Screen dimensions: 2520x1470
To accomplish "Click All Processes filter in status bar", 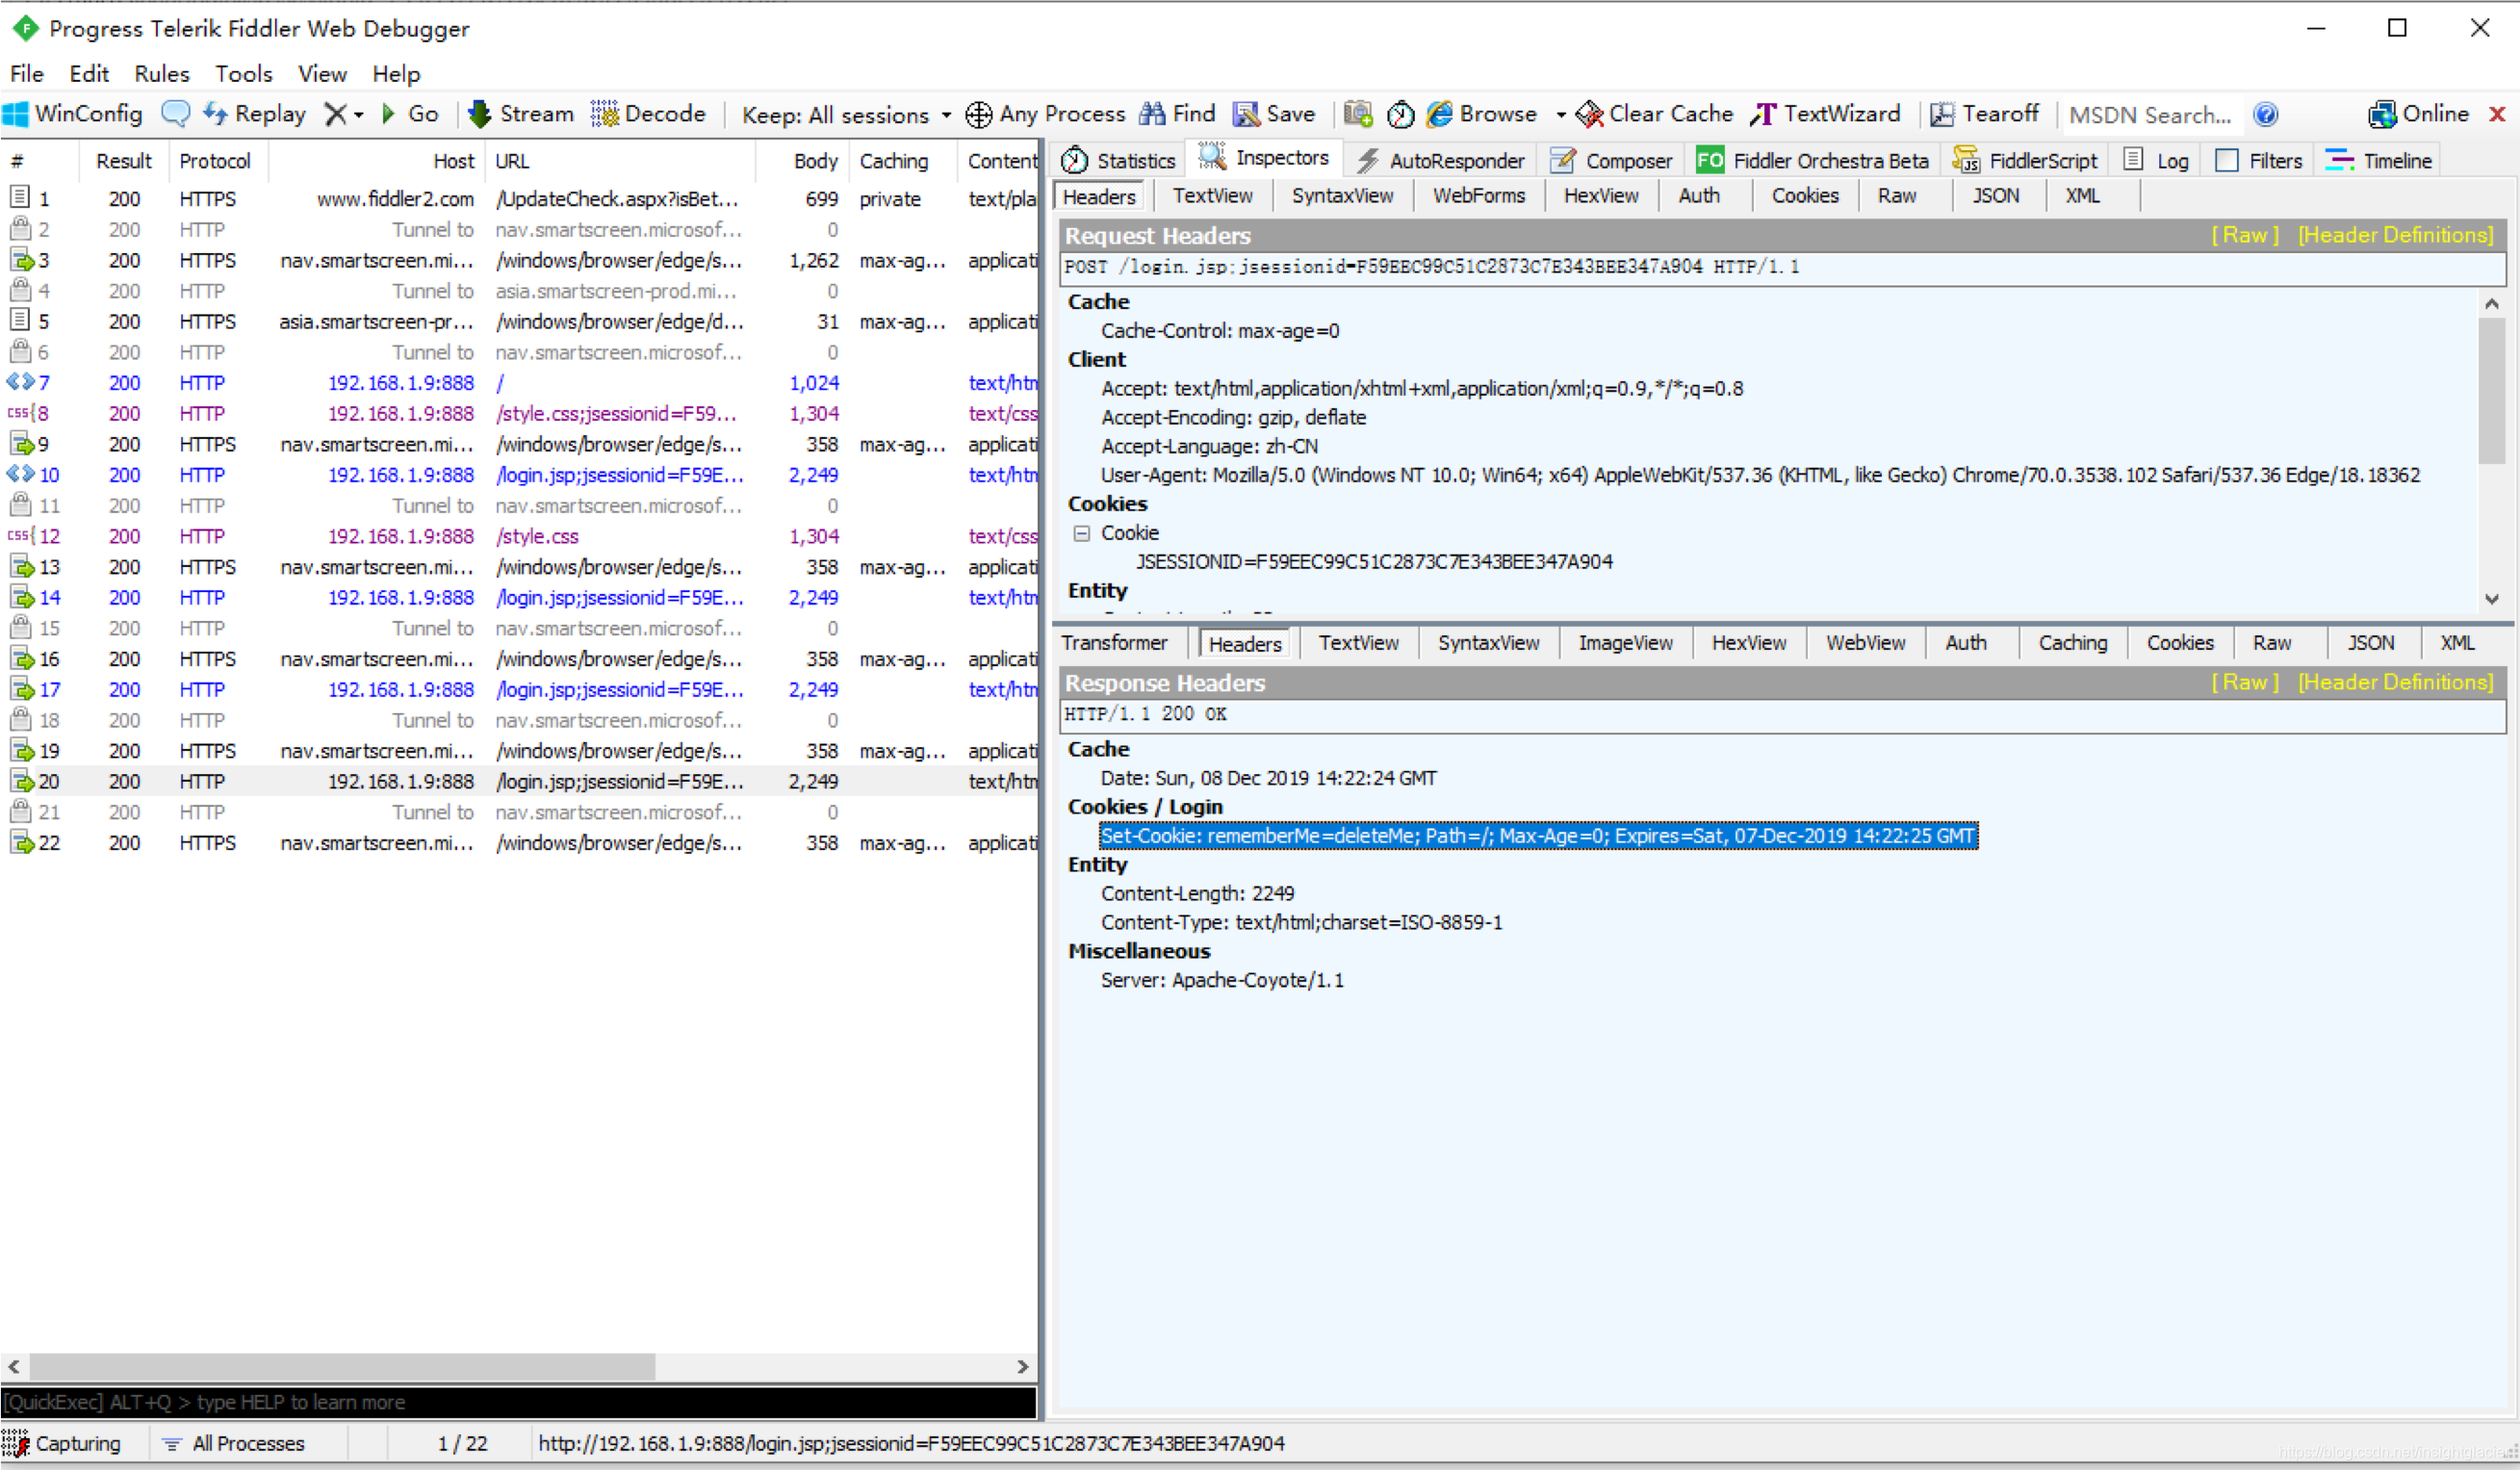I will point(235,1443).
